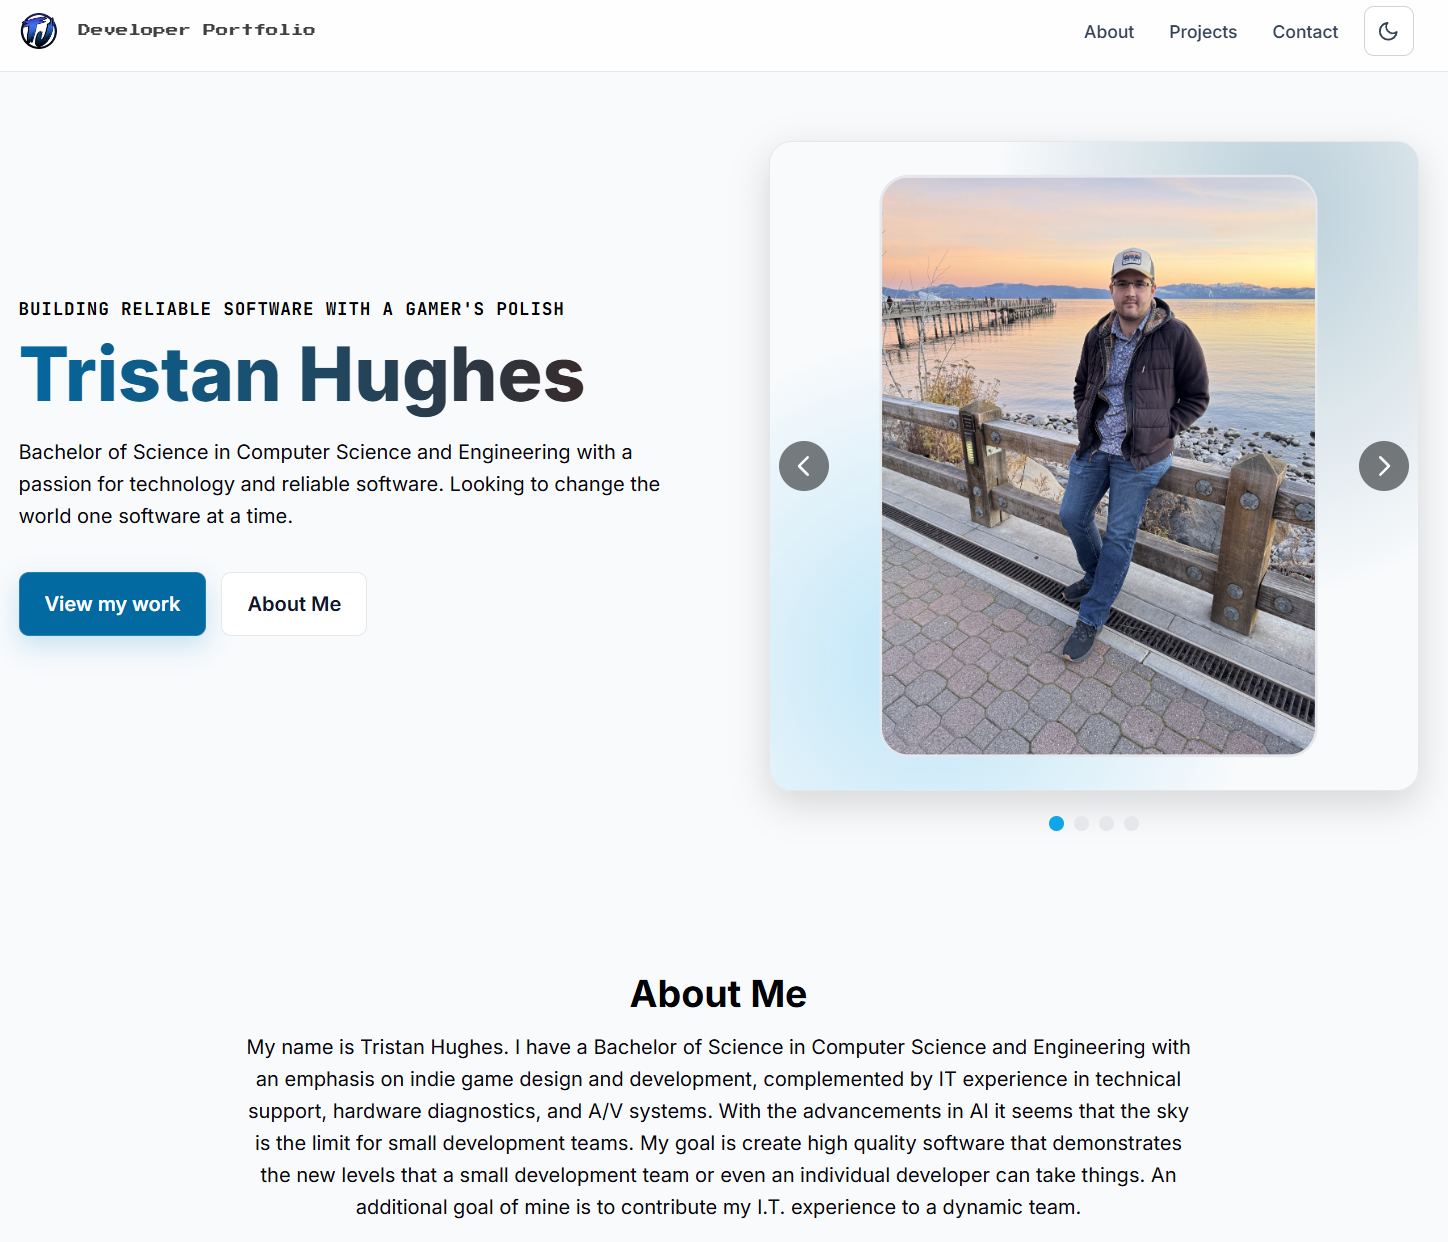1448x1242 pixels.
Task: Click the "View my work" button
Action: (112, 604)
